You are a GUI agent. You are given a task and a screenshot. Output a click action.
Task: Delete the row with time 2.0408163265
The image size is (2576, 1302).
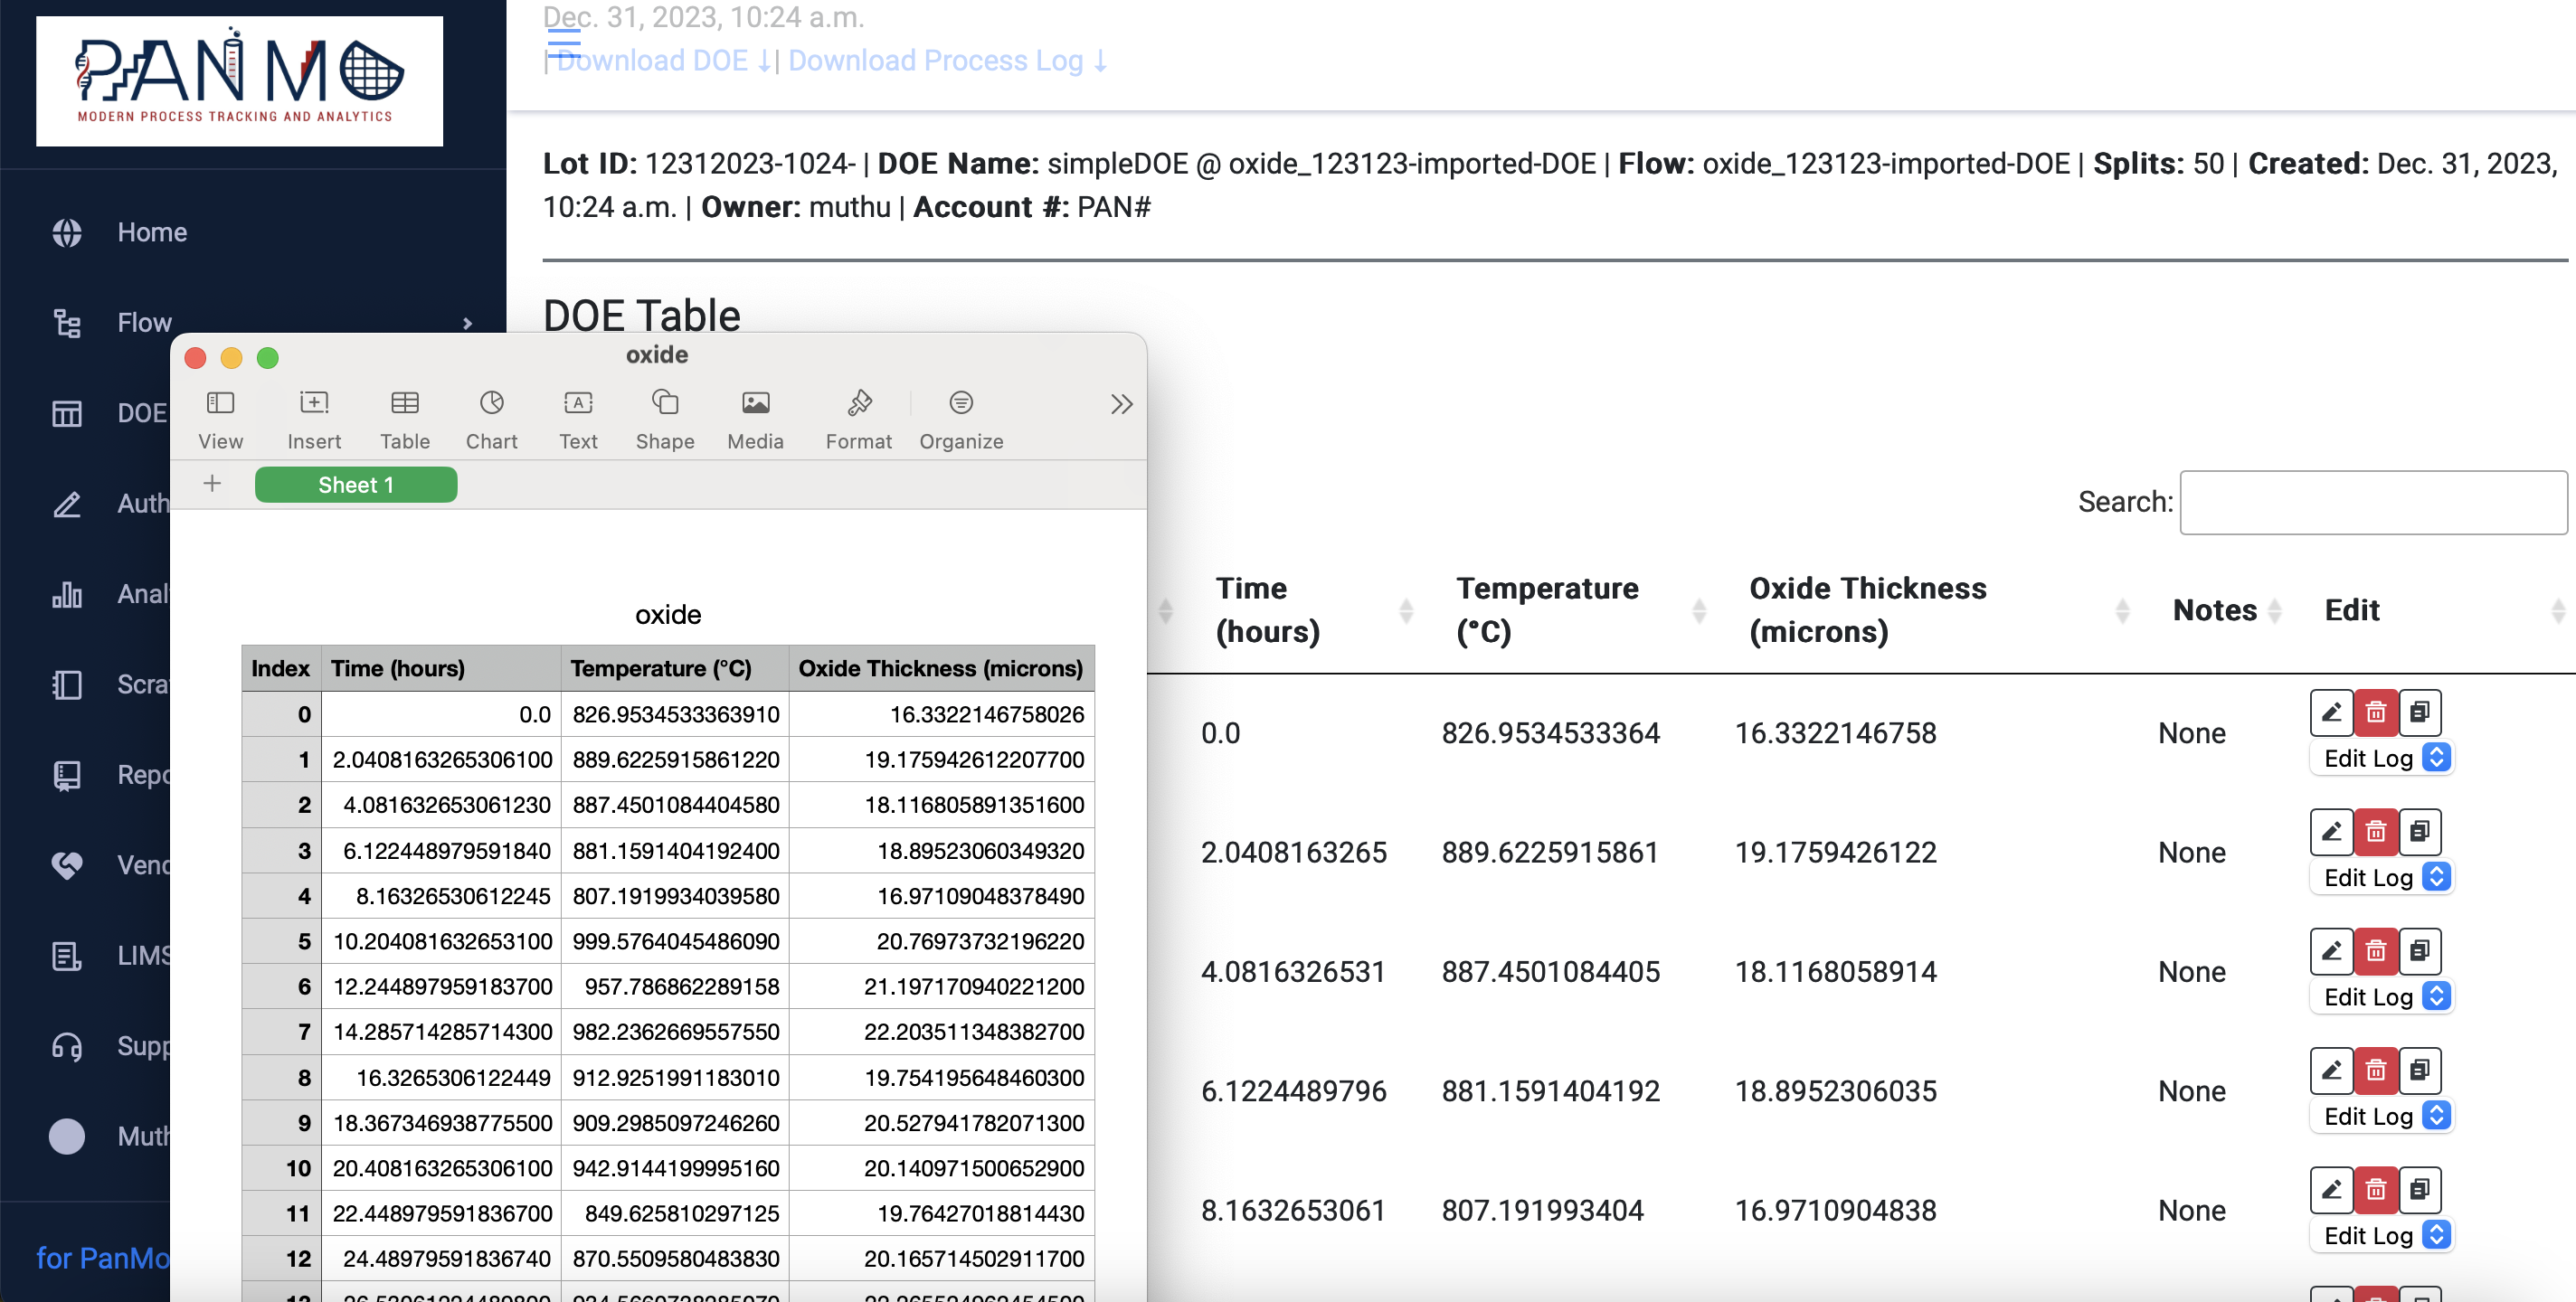coord(2376,831)
